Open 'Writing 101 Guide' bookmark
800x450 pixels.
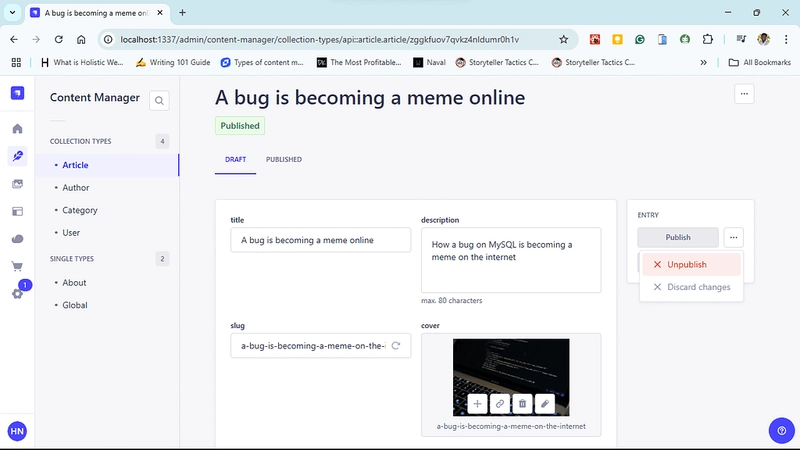[x=173, y=62]
